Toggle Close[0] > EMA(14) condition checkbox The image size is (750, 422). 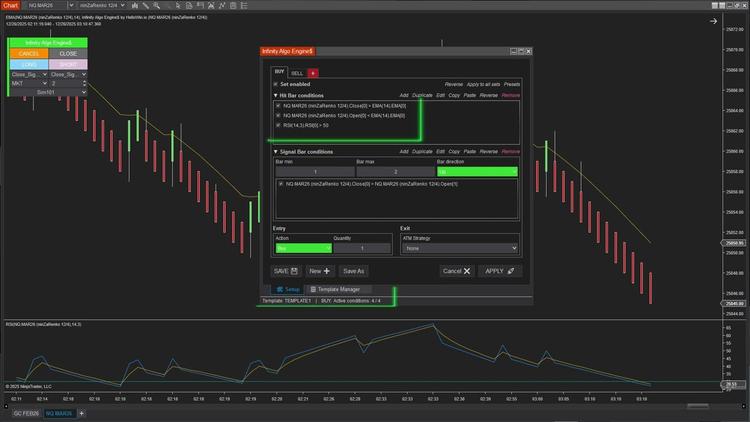[x=278, y=106]
